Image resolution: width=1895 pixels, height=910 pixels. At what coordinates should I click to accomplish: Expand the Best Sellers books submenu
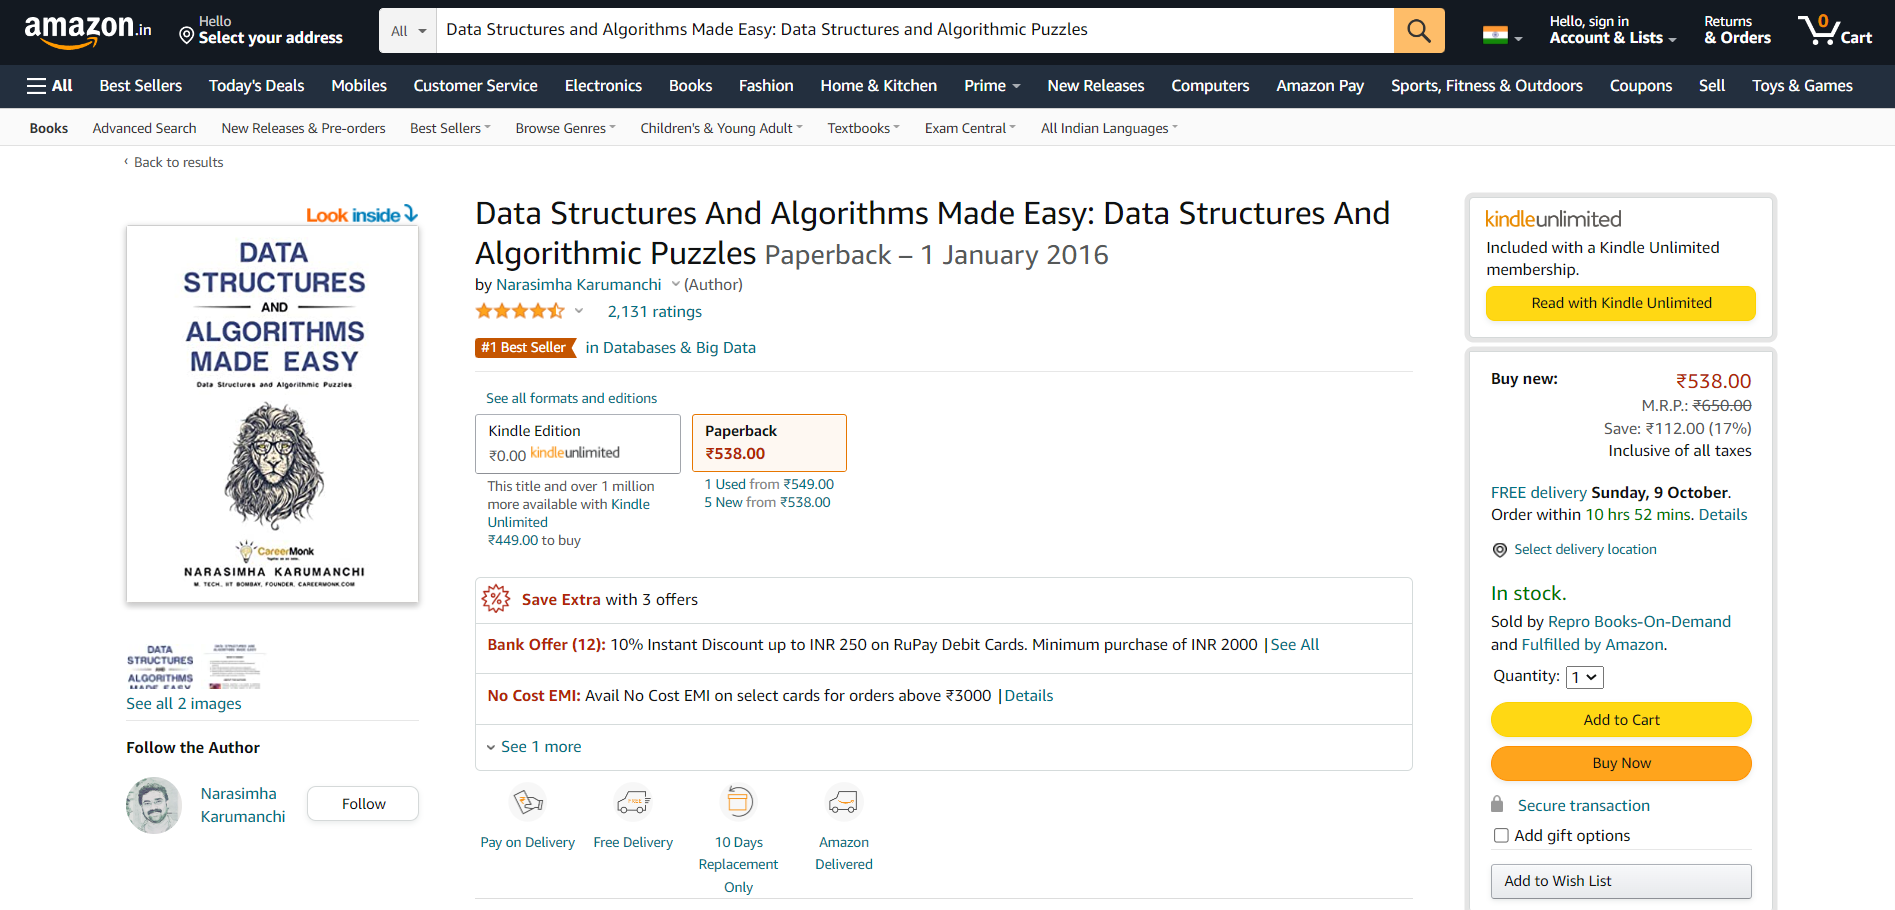(x=450, y=128)
